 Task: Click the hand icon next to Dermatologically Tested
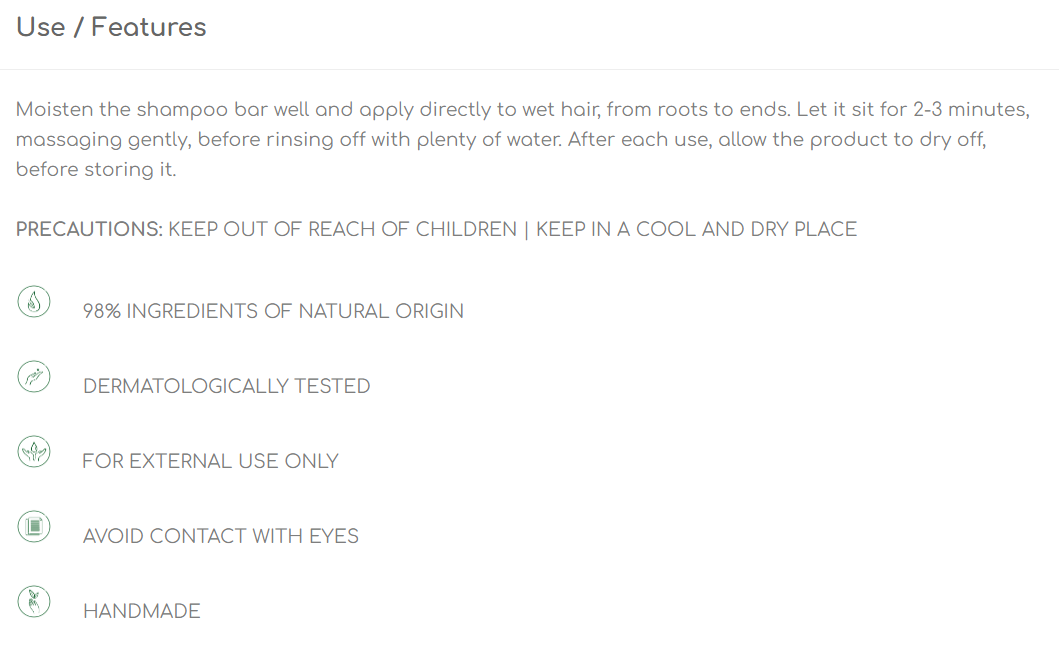click(x=34, y=377)
